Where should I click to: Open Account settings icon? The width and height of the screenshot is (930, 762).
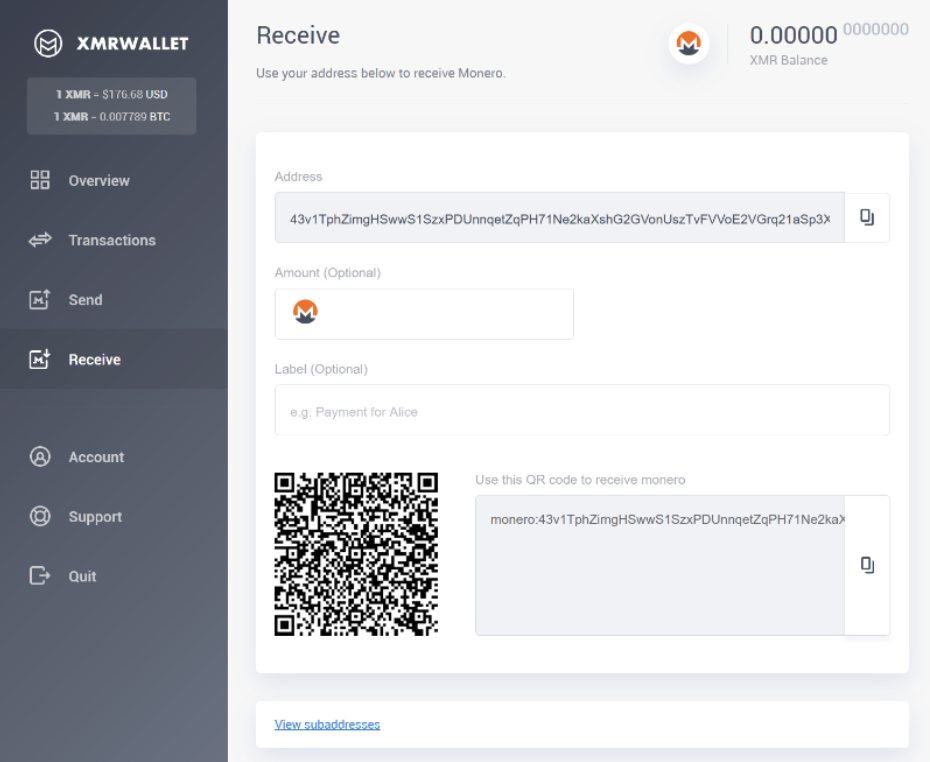coord(40,457)
